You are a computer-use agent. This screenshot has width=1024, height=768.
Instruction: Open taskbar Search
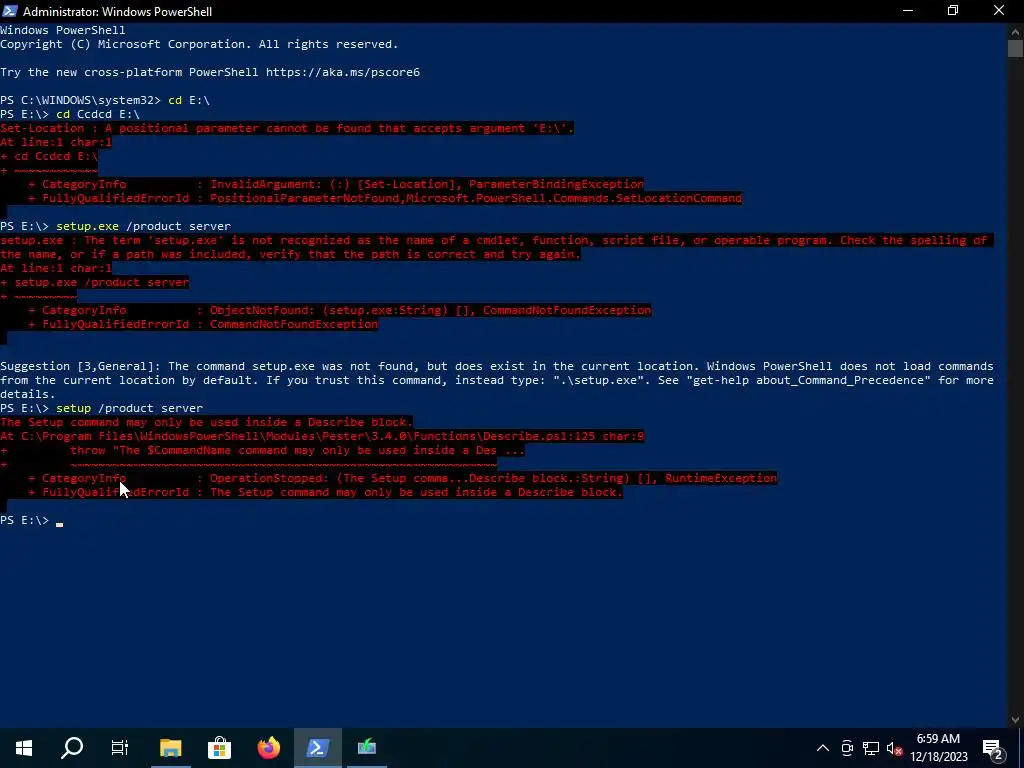pos(72,748)
